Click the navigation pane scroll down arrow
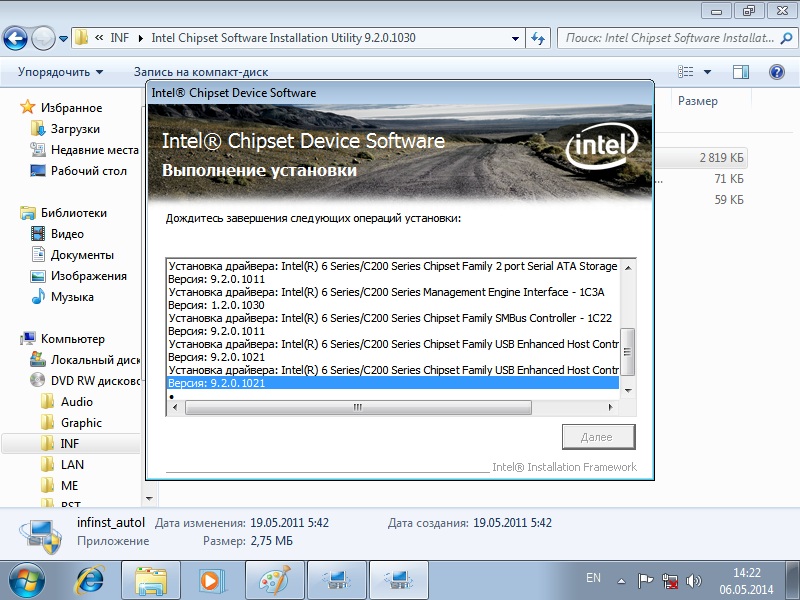 point(149,499)
